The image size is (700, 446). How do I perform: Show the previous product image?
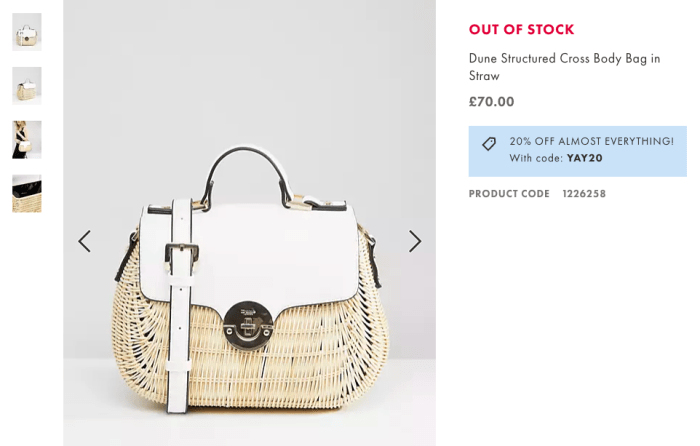pyautogui.click(x=84, y=242)
